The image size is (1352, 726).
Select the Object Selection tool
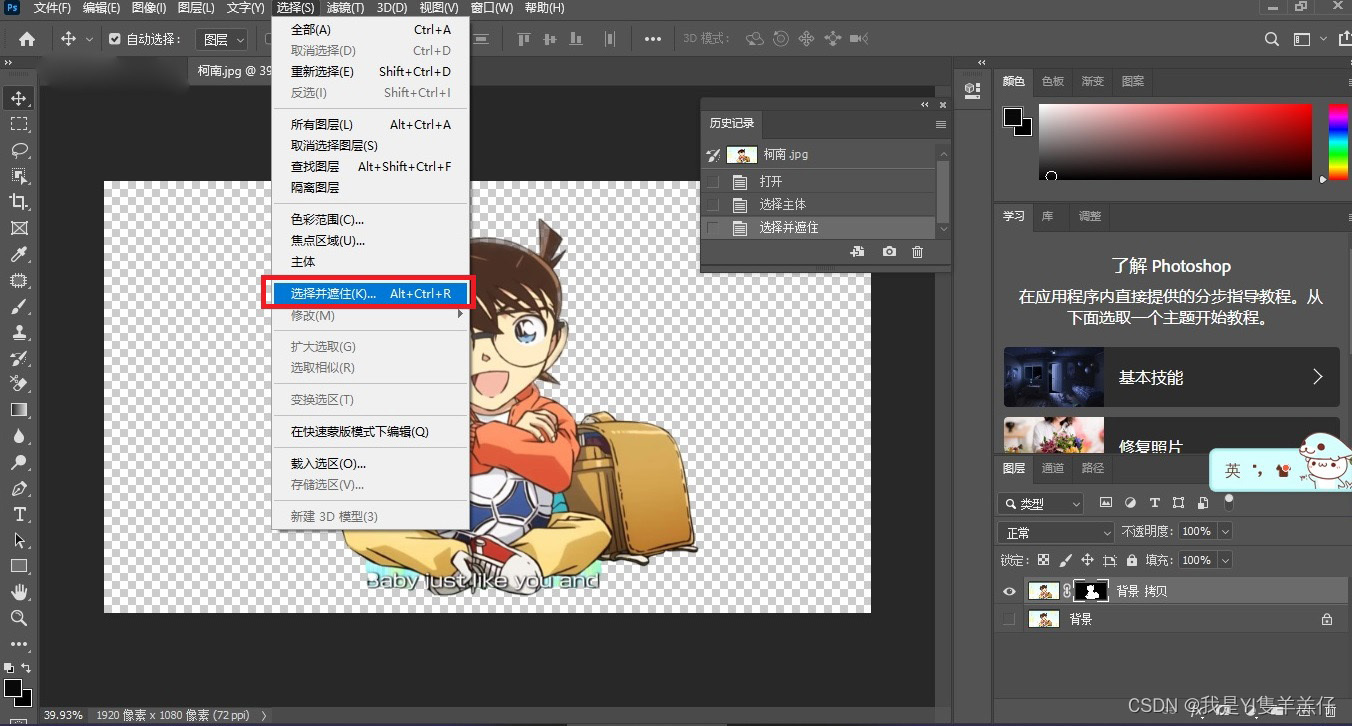(19, 176)
